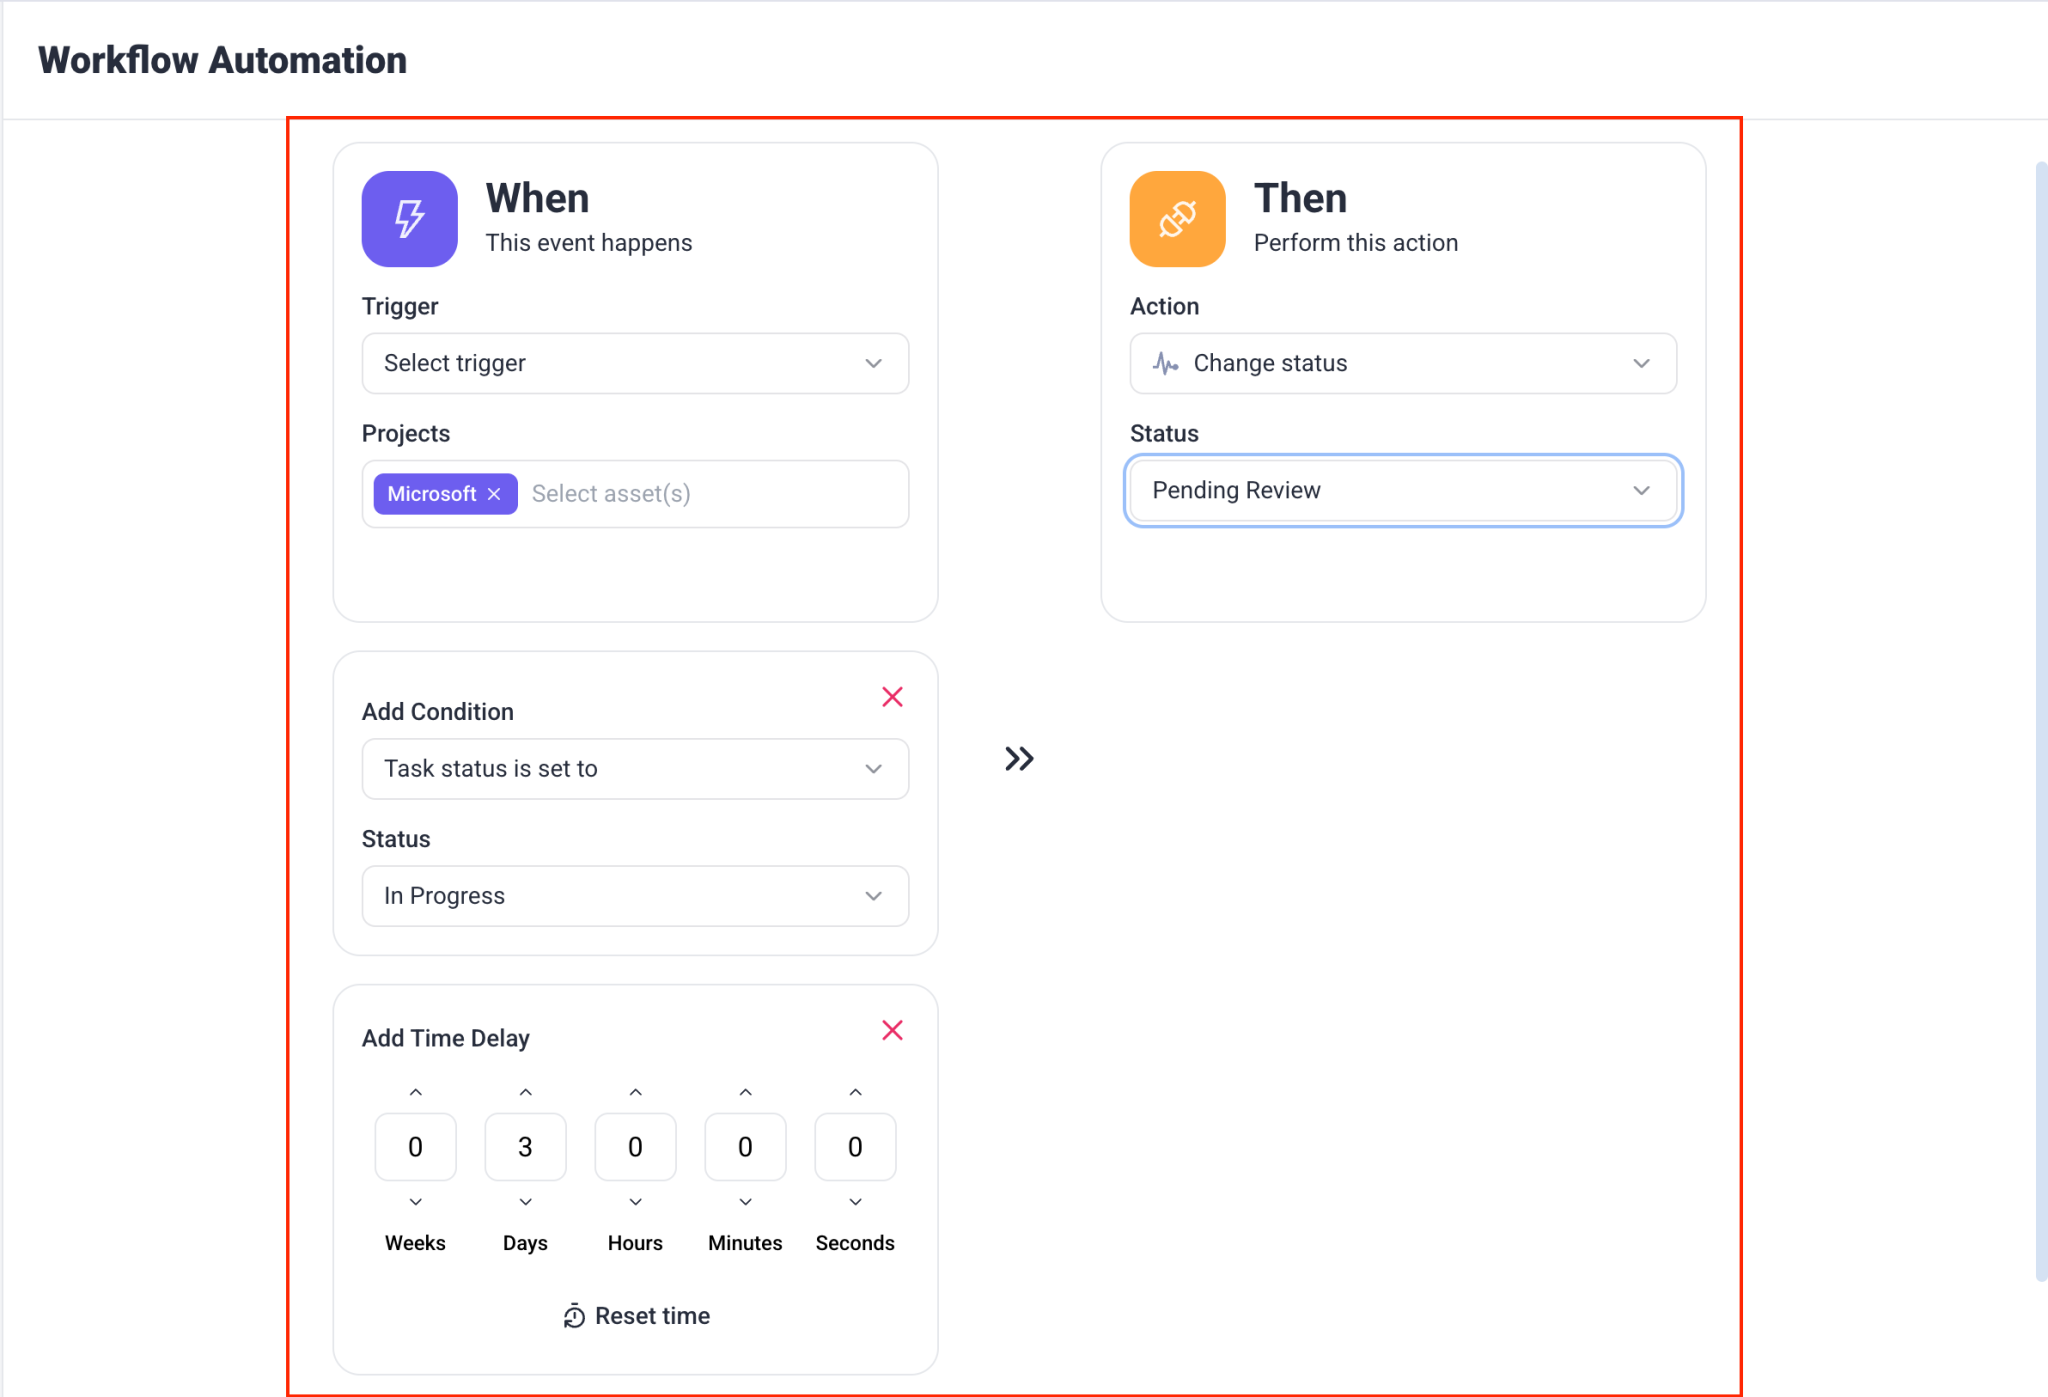This screenshot has width=2048, height=1397.
Task: Expand the Pending Review status dropdown
Action: [1402, 490]
